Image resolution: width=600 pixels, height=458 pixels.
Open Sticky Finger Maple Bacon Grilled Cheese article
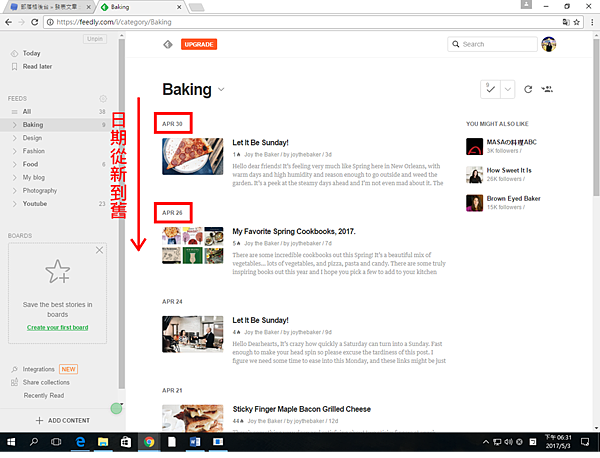[302, 409]
